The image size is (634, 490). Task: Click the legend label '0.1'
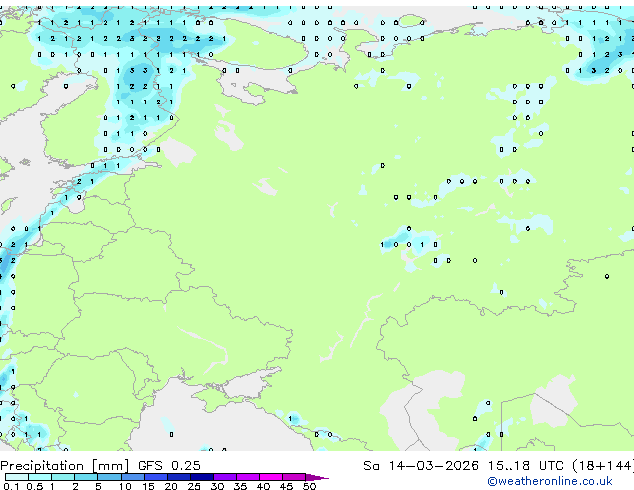(11, 486)
